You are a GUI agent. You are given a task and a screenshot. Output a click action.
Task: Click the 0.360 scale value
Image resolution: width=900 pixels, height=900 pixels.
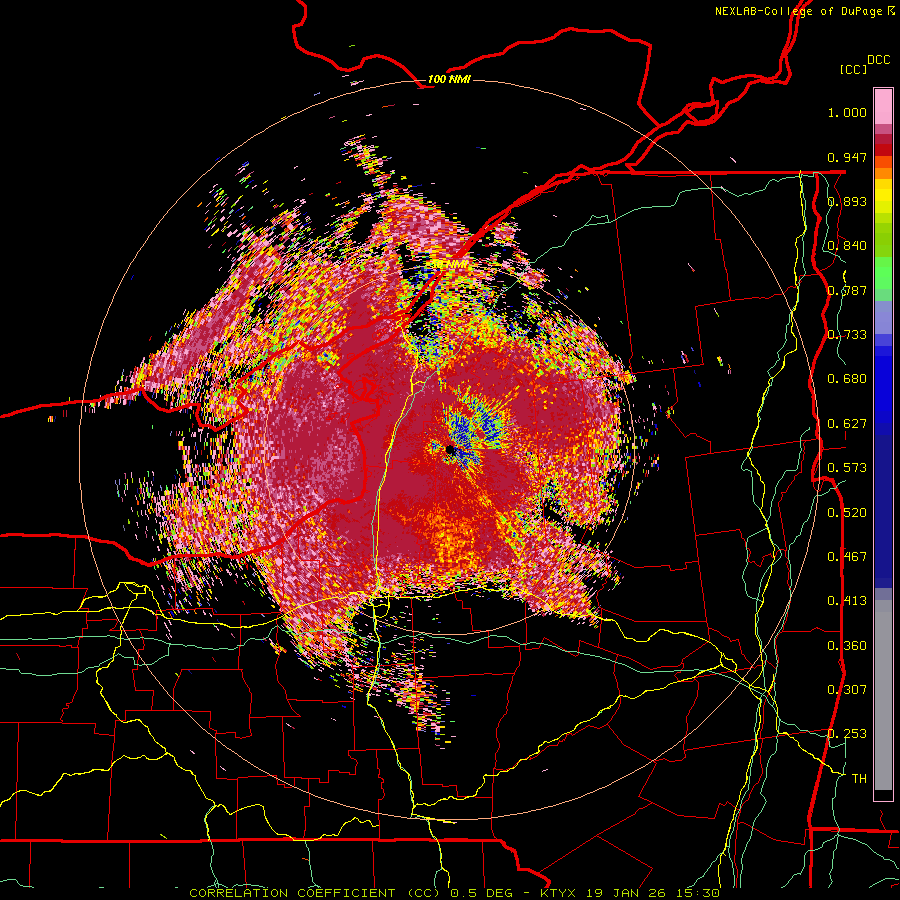[847, 646]
